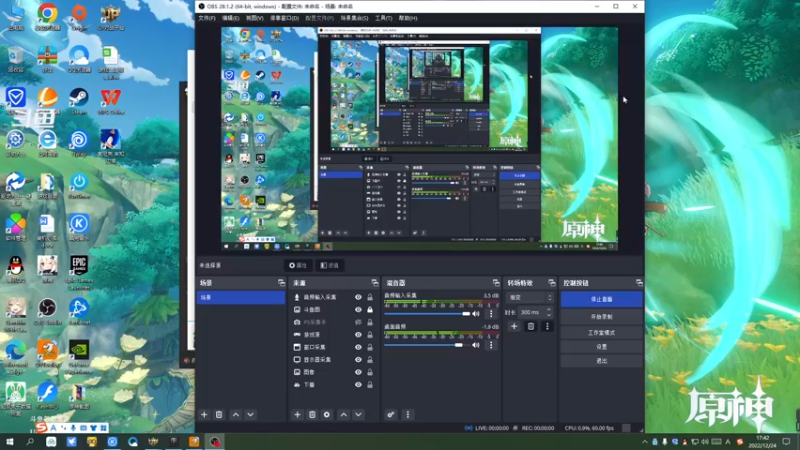Screen dimensions: 800x450
Task: Open the transition three-dot properties menu
Action: [x=547, y=326]
